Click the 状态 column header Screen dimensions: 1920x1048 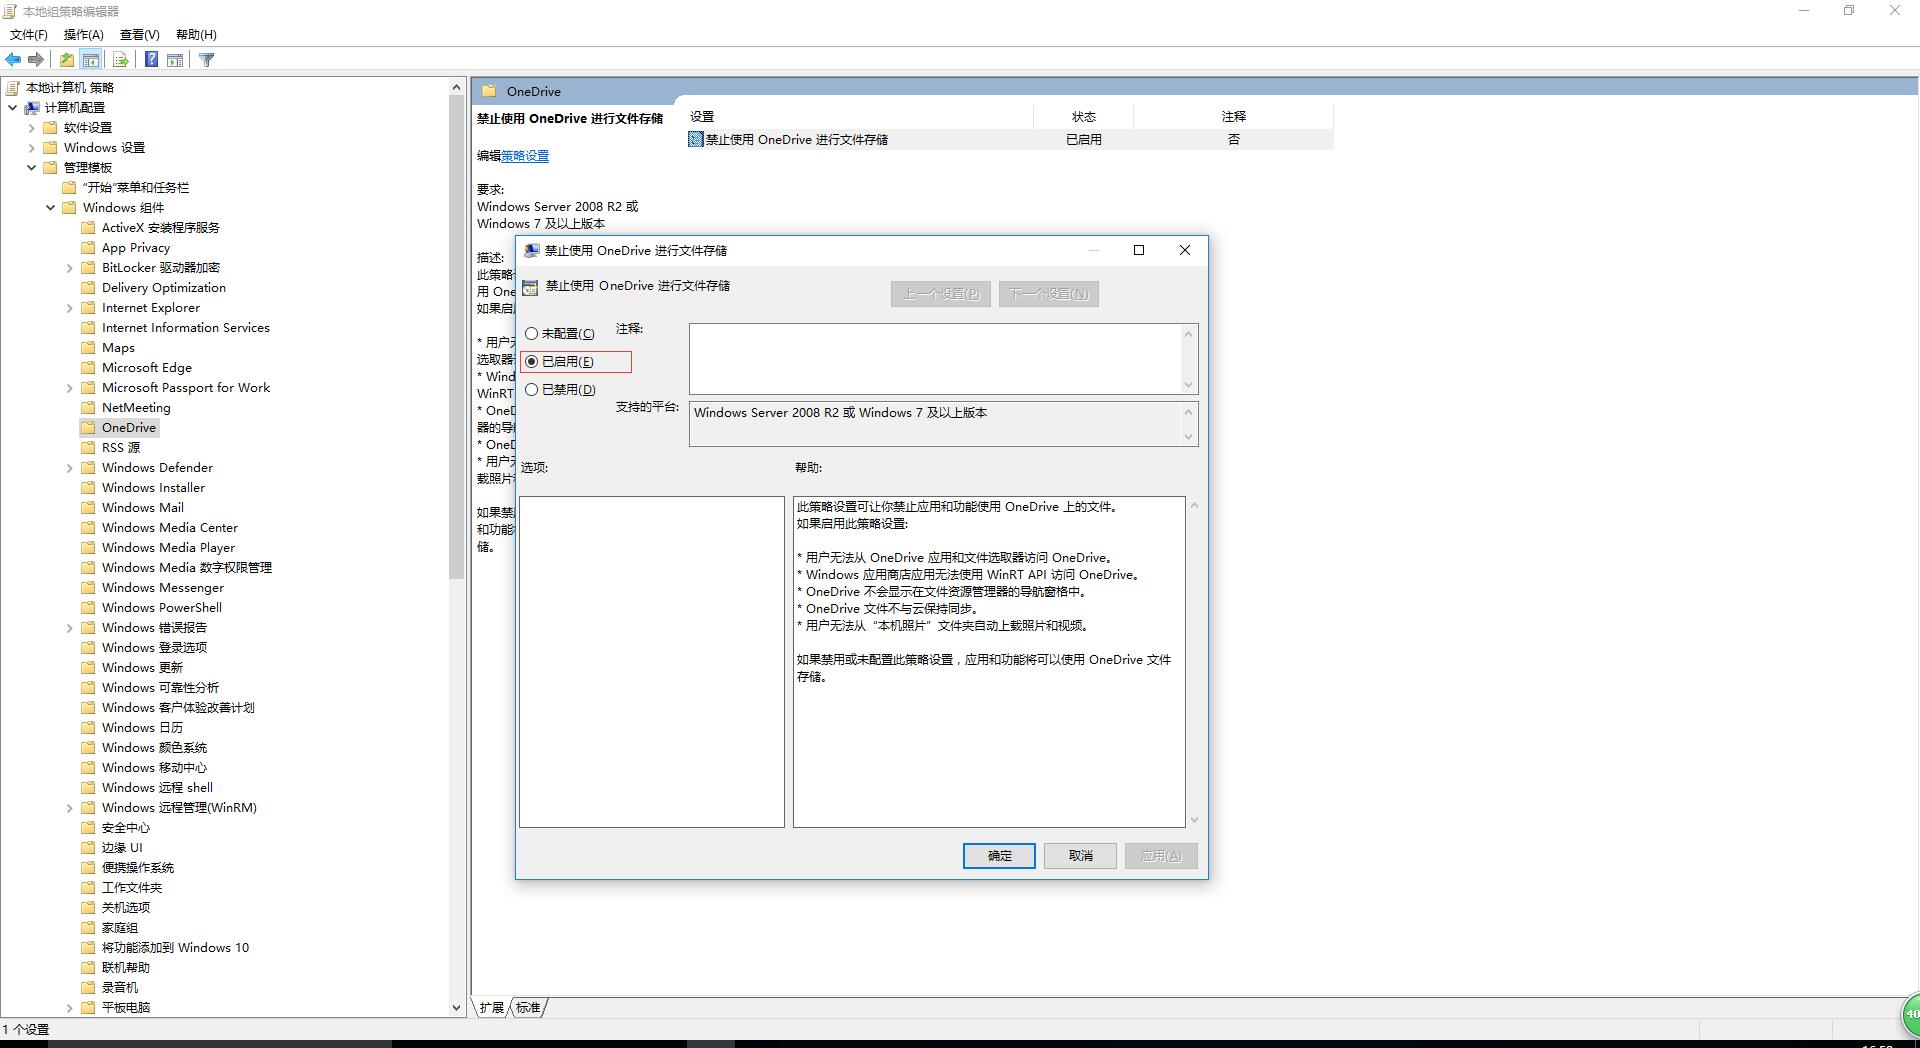[1083, 117]
